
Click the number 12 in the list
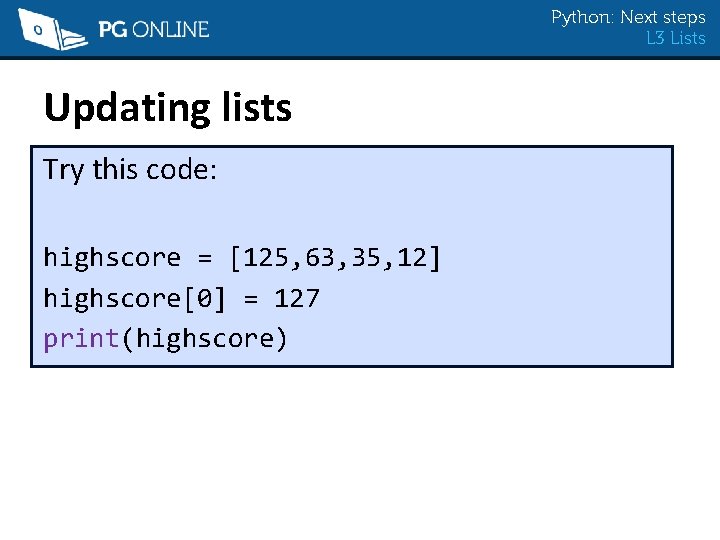pyautogui.click(x=413, y=258)
